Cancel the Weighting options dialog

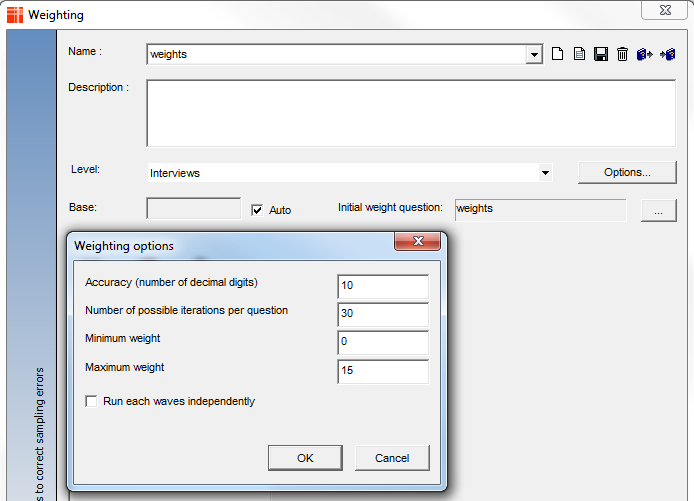(x=392, y=458)
